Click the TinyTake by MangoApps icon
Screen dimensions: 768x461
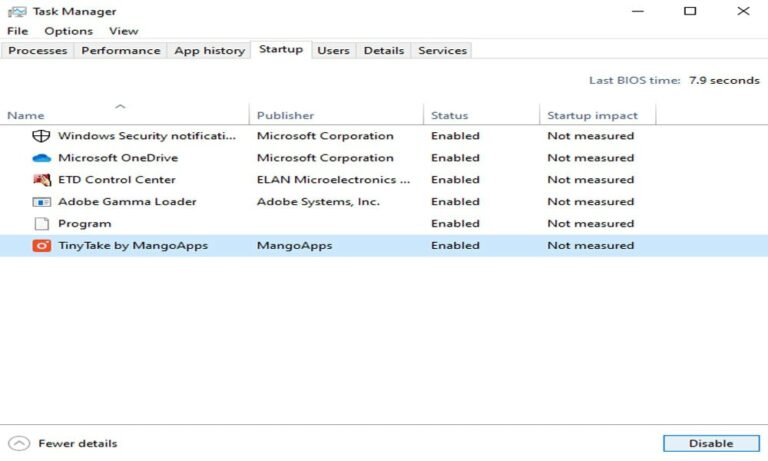[x=41, y=246]
